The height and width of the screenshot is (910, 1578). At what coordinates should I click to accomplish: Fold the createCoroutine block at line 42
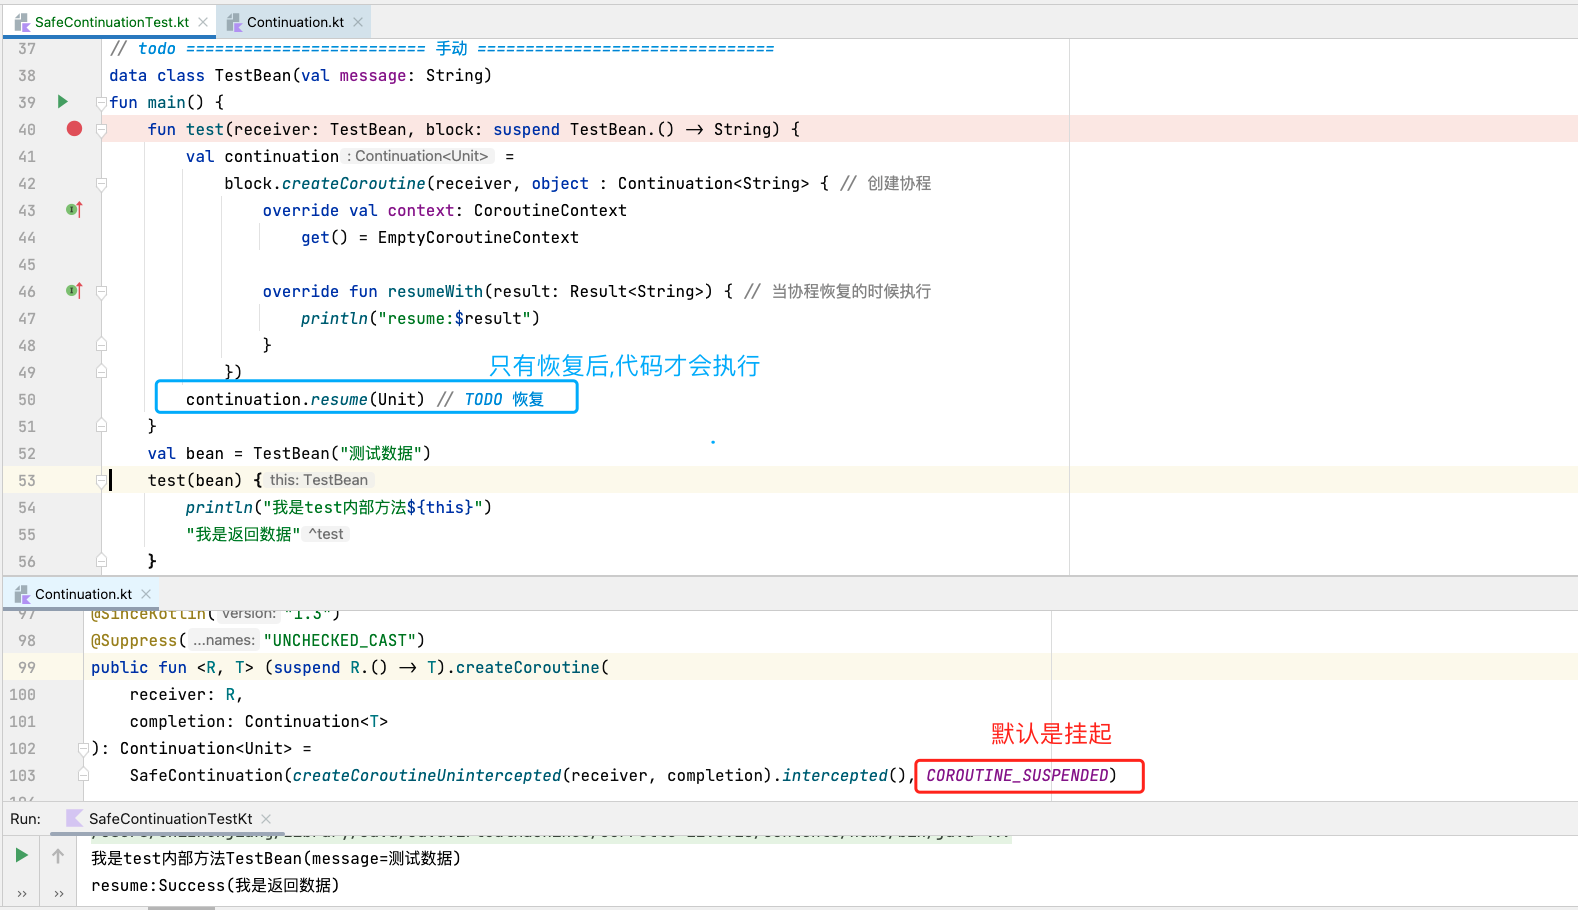(101, 183)
